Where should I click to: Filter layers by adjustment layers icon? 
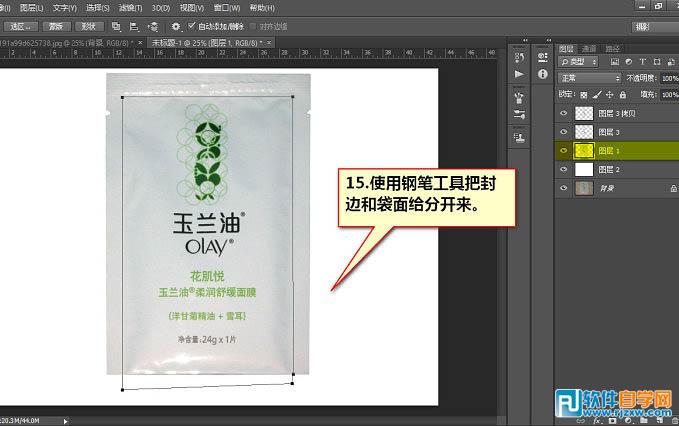click(629, 62)
